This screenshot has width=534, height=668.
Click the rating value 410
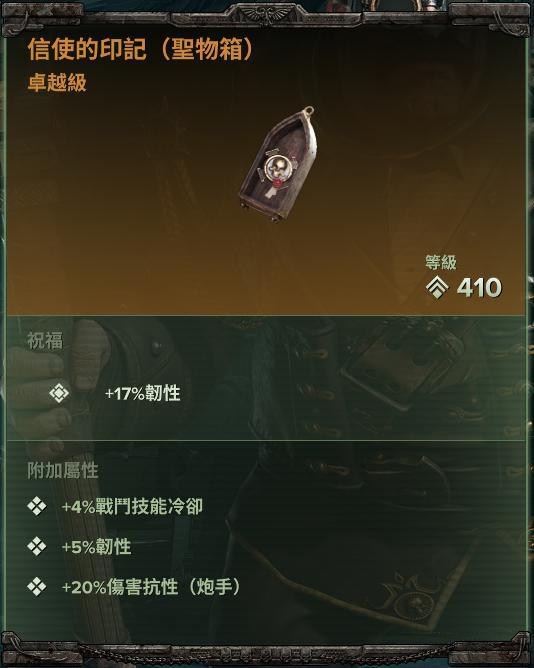(x=479, y=288)
